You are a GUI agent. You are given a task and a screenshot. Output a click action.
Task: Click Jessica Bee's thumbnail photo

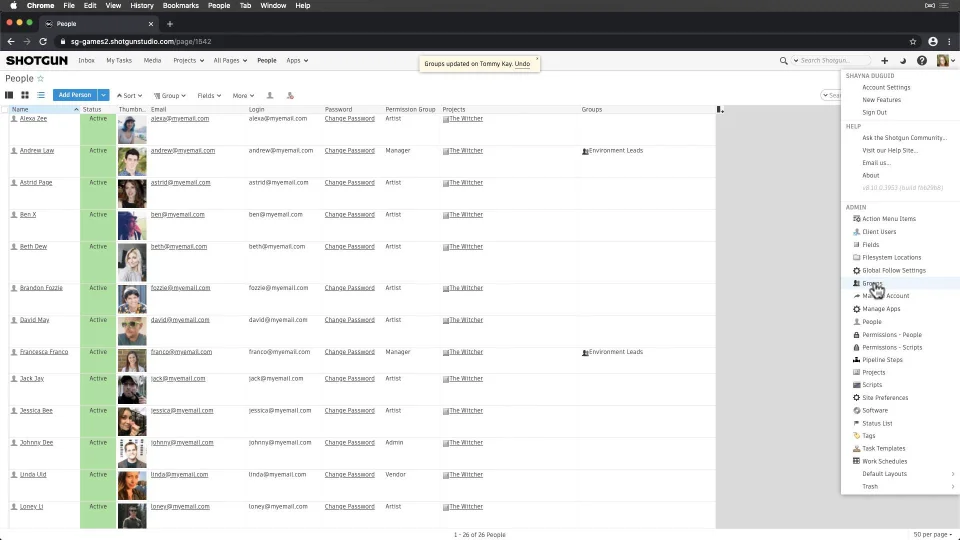point(132,421)
